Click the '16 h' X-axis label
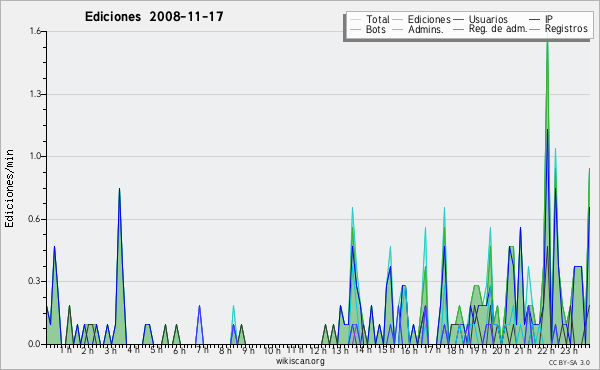The width and height of the screenshot is (600, 370). 409,350
